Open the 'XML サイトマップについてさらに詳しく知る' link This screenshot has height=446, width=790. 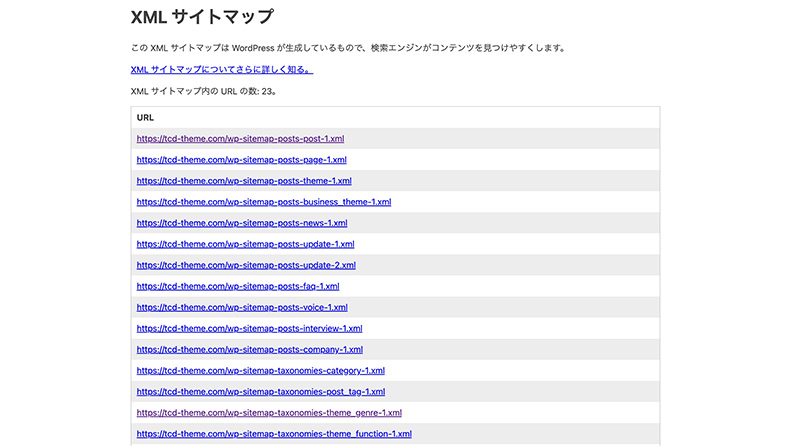click(222, 70)
